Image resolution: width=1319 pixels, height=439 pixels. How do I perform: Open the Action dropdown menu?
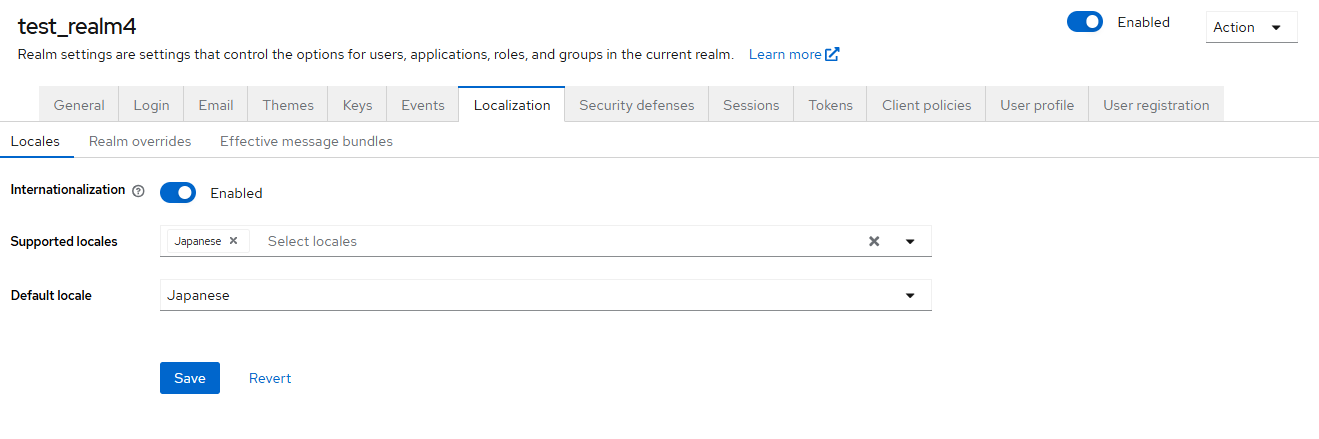coord(1250,27)
